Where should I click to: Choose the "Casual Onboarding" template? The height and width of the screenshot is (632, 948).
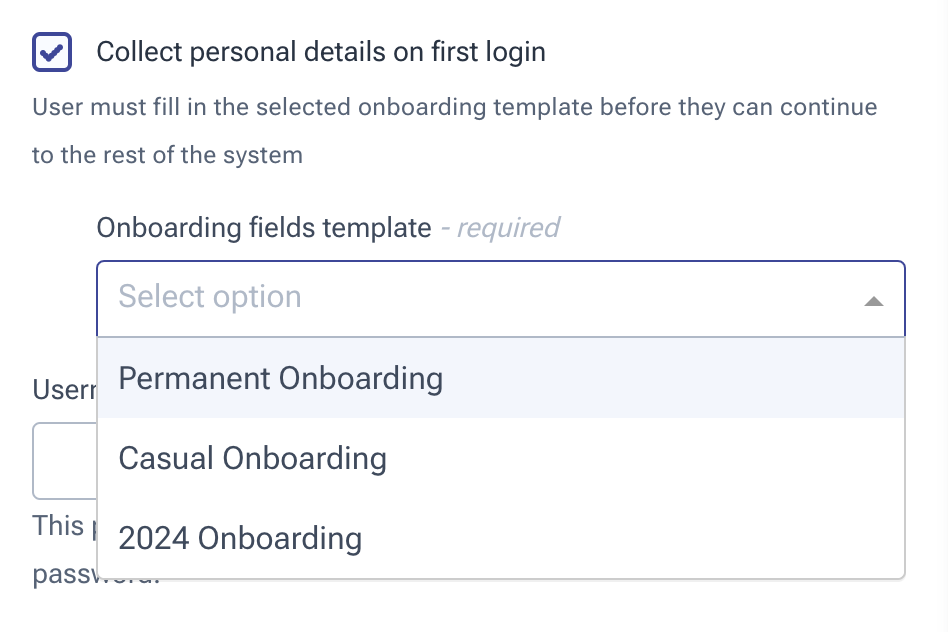coord(251,458)
